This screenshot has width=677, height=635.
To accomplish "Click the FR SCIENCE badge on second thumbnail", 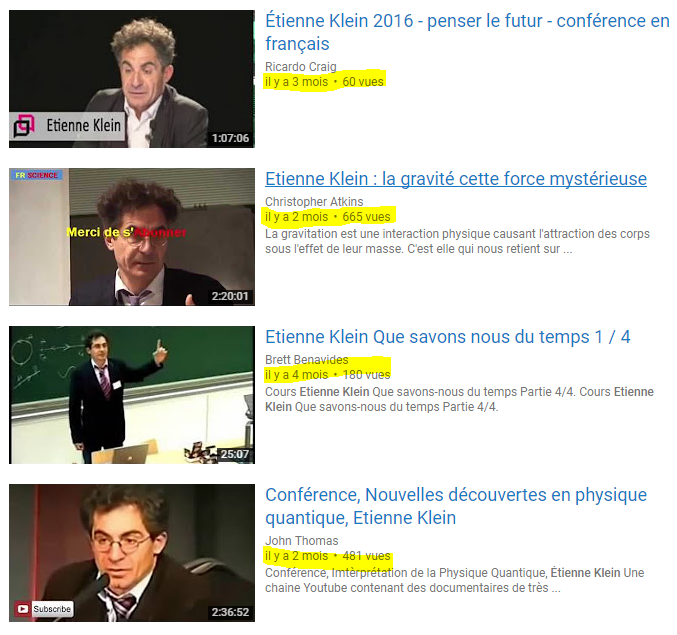I will click(37, 175).
